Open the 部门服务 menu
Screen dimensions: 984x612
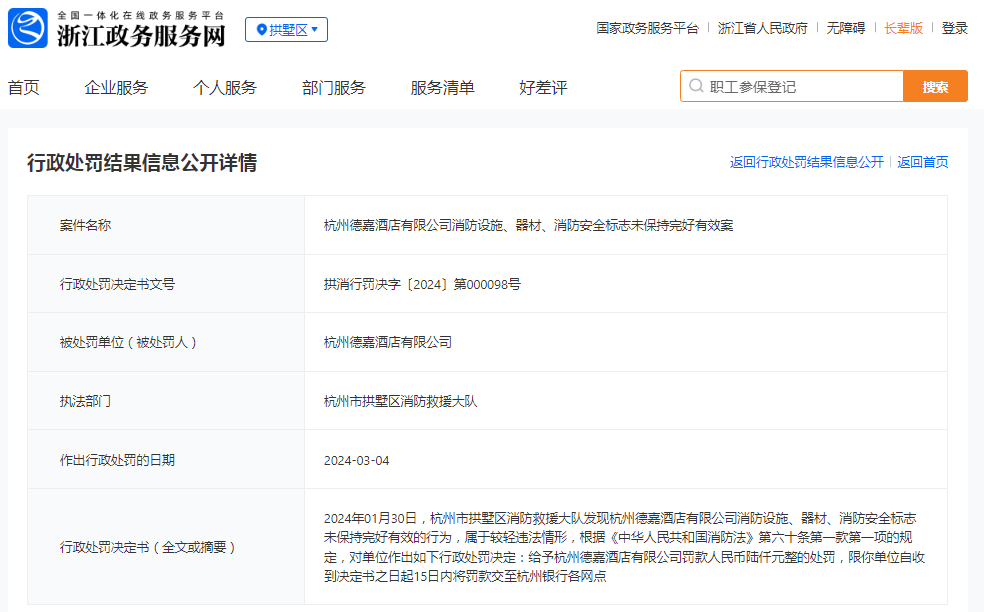[333, 87]
